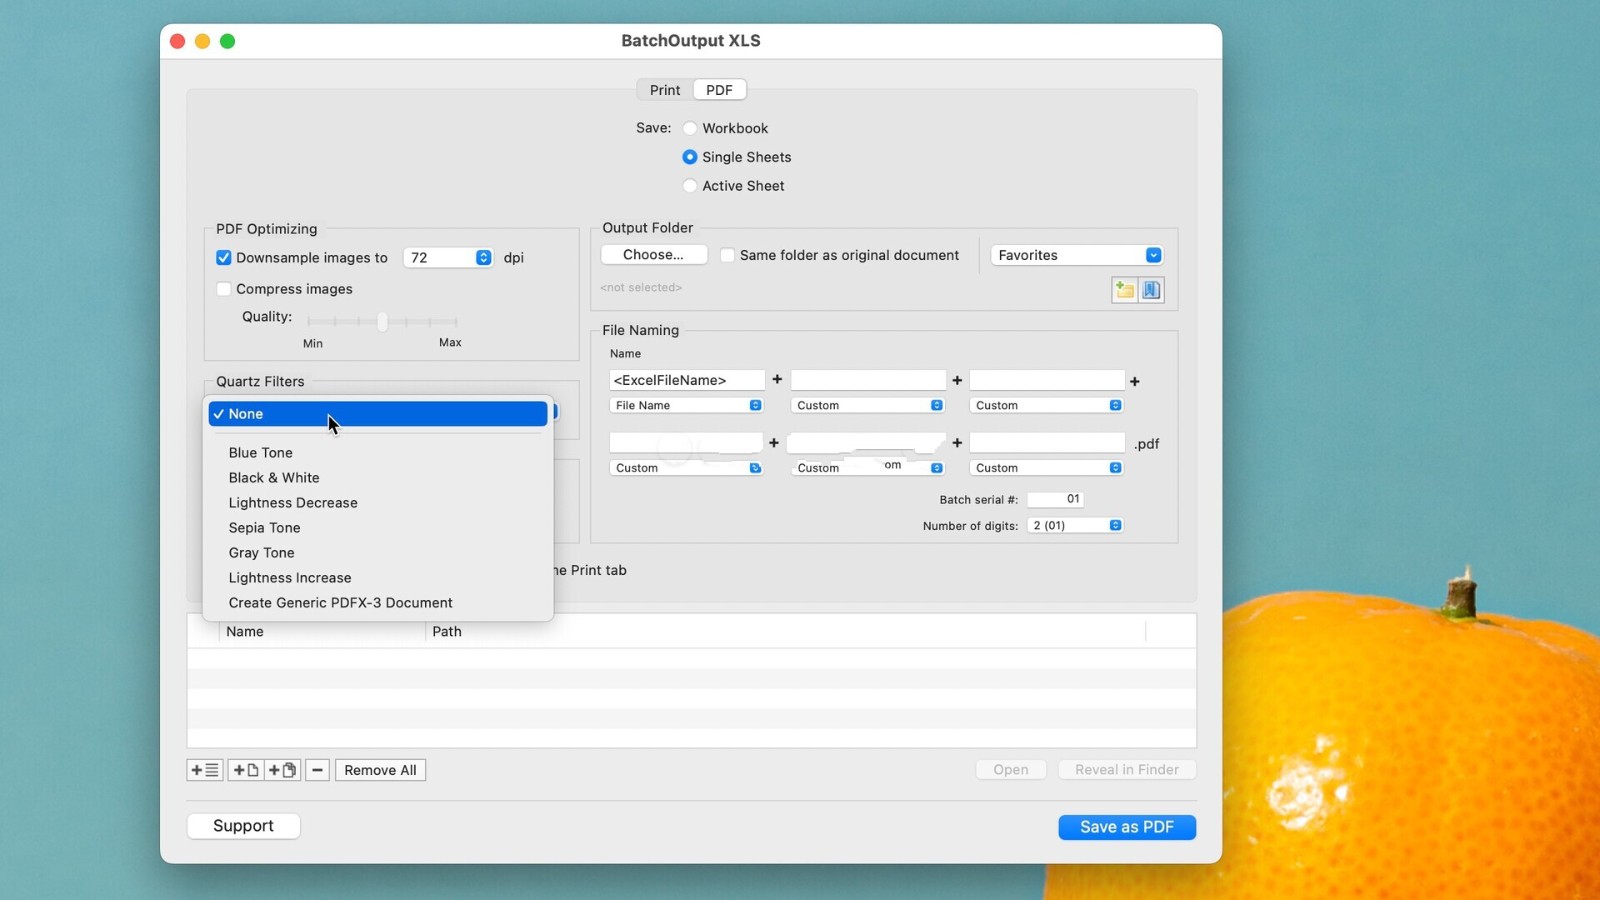The width and height of the screenshot is (1600, 900).
Task: Click the add folder to favorites icon
Action: click(x=1125, y=290)
